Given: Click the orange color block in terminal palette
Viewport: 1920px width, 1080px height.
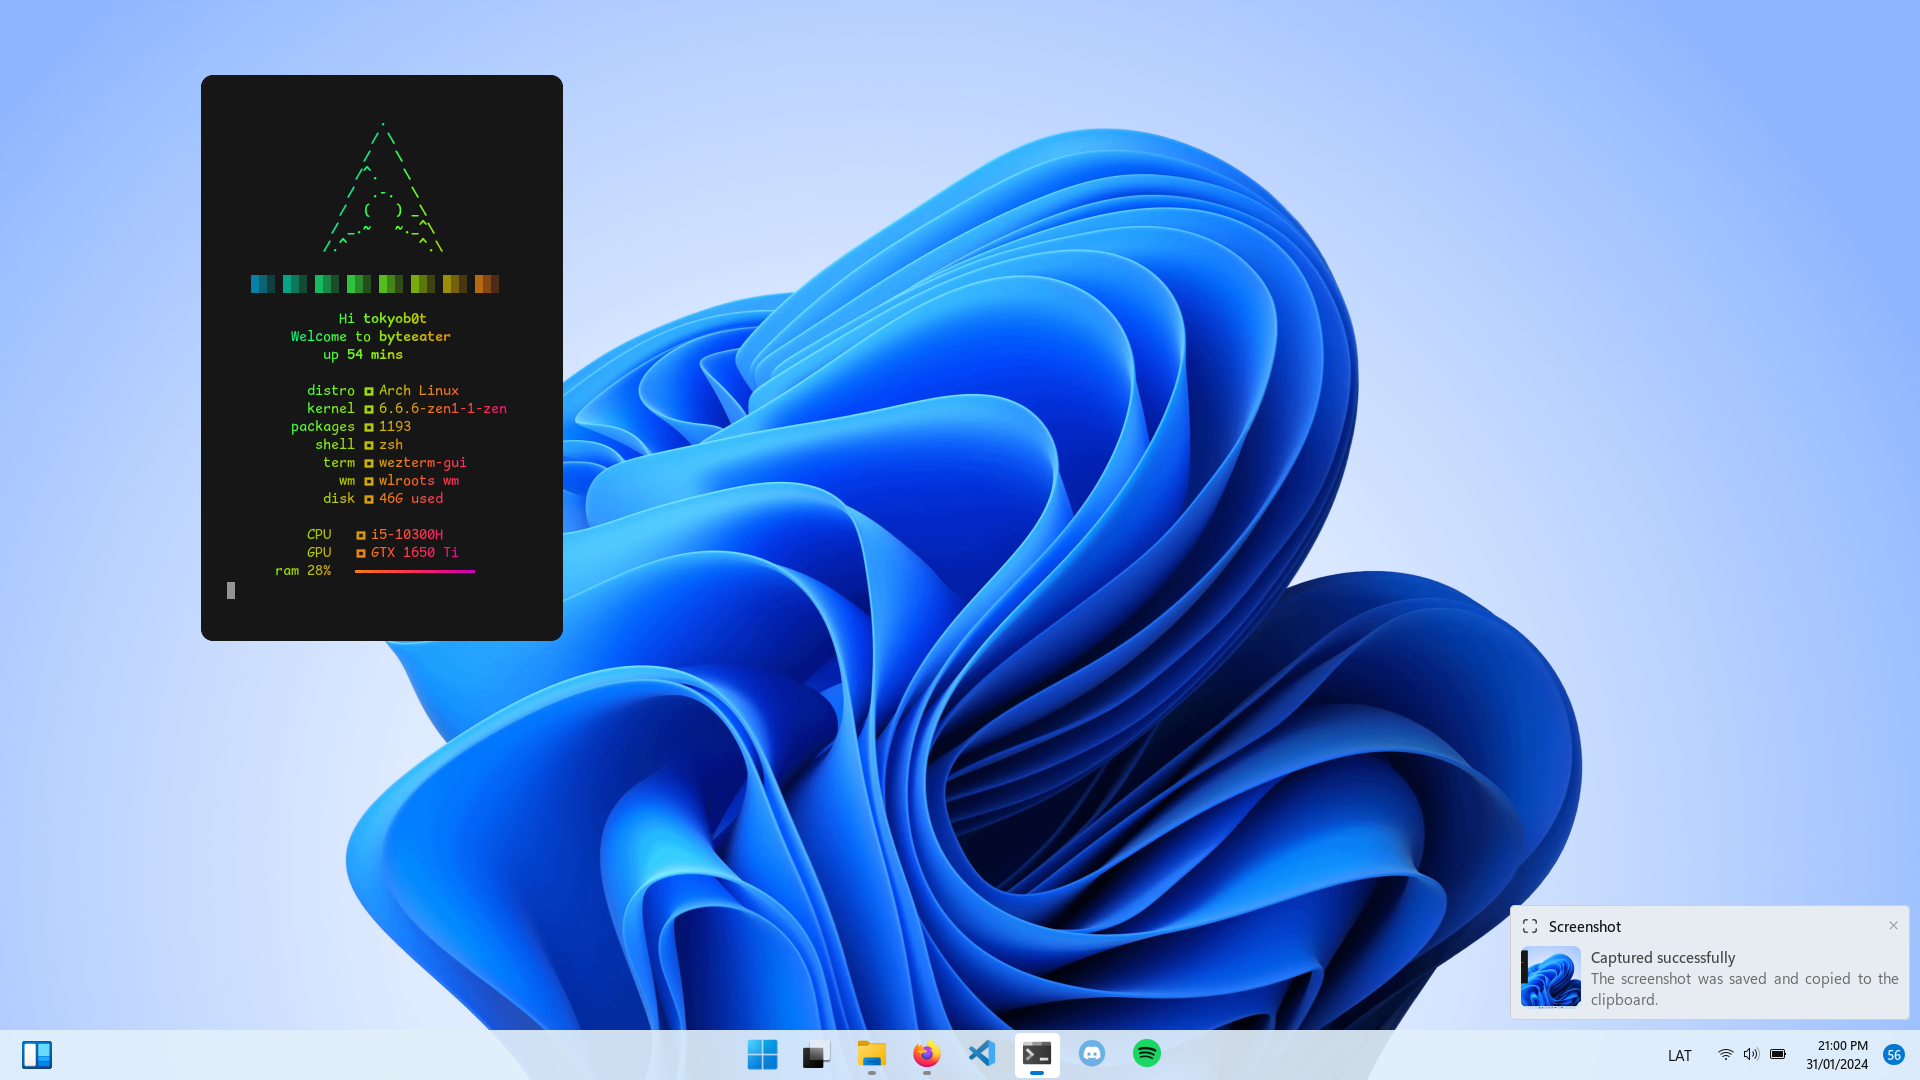Looking at the screenshot, I should point(486,284).
